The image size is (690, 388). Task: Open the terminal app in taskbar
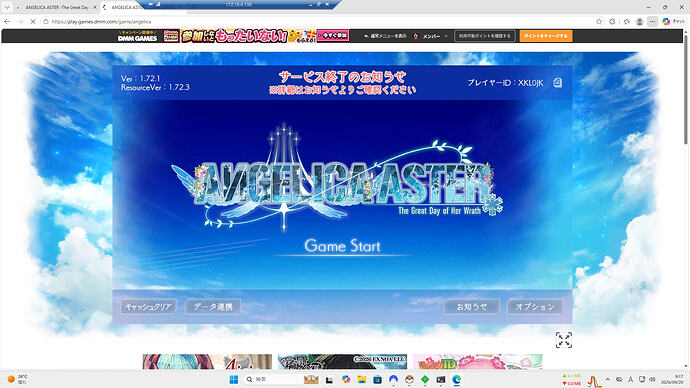click(441, 379)
